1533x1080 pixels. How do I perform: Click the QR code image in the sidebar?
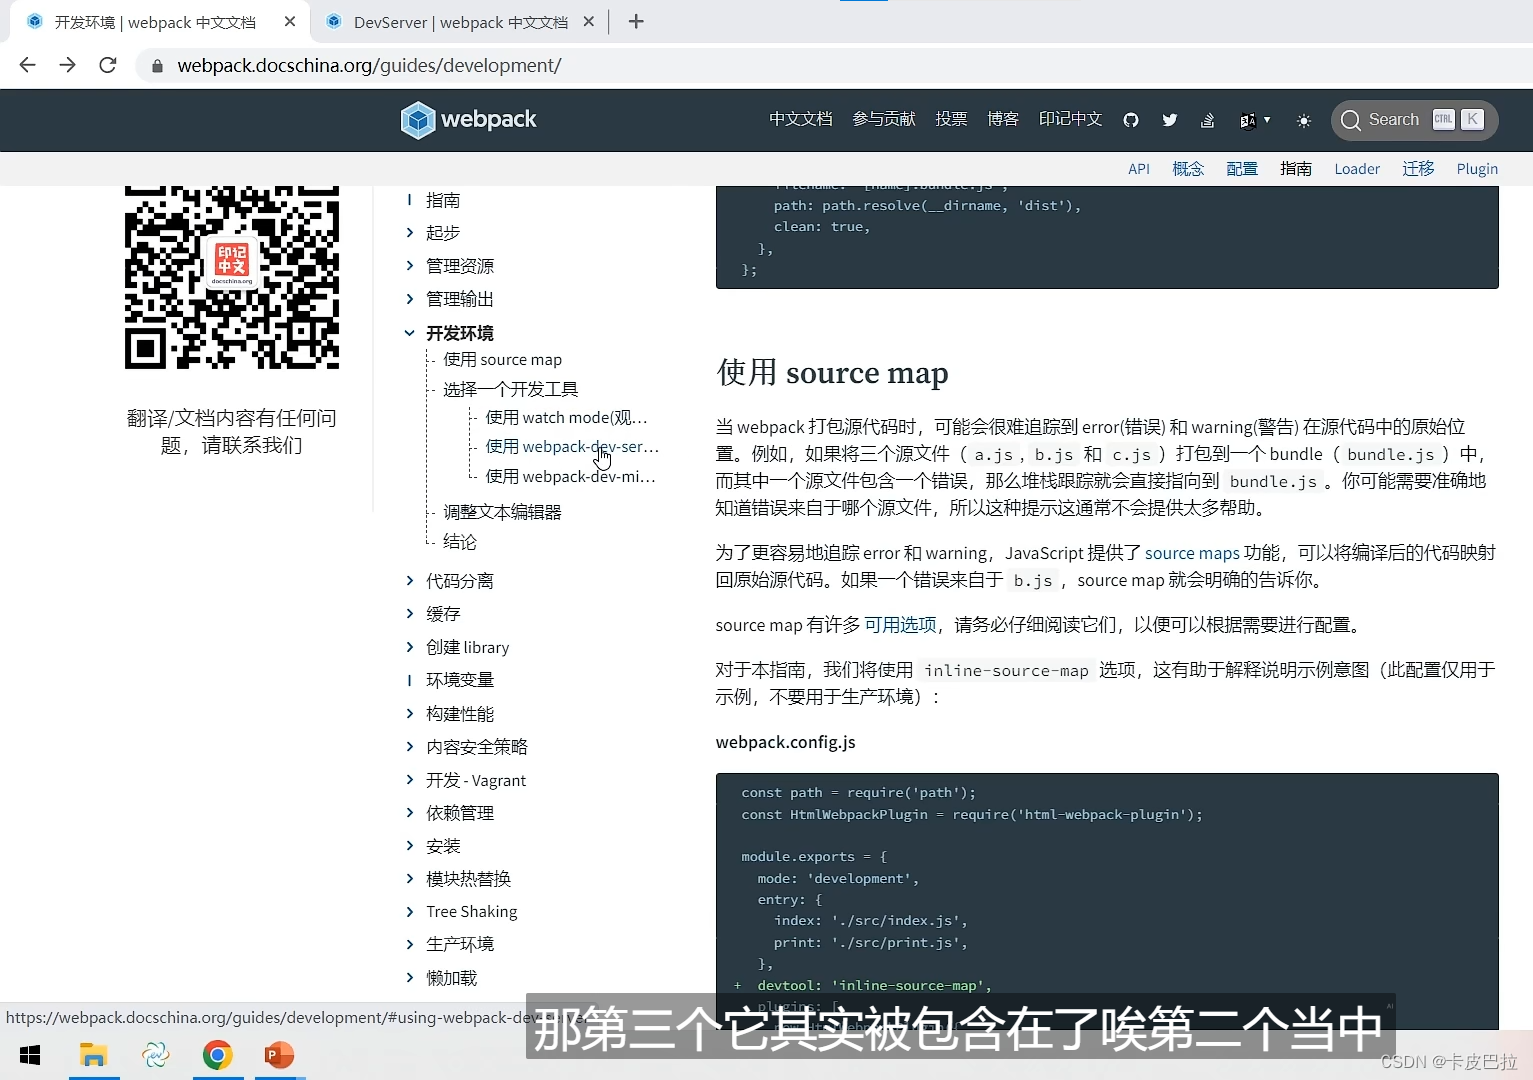pos(232,277)
